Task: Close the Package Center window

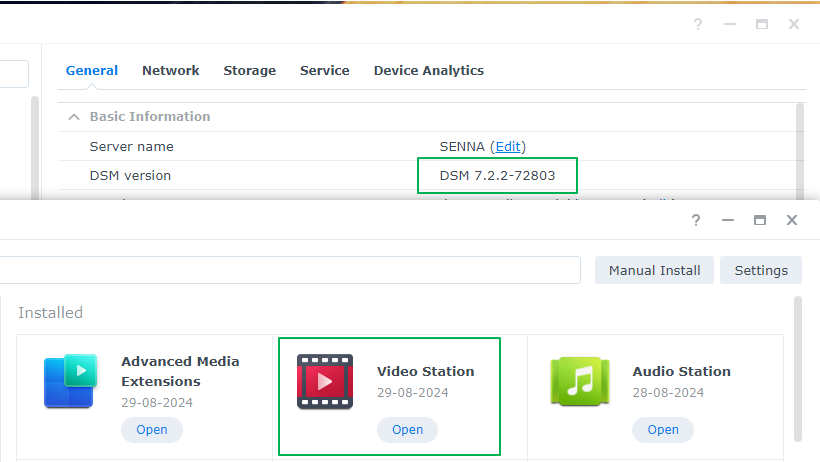Action: click(792, 219)
